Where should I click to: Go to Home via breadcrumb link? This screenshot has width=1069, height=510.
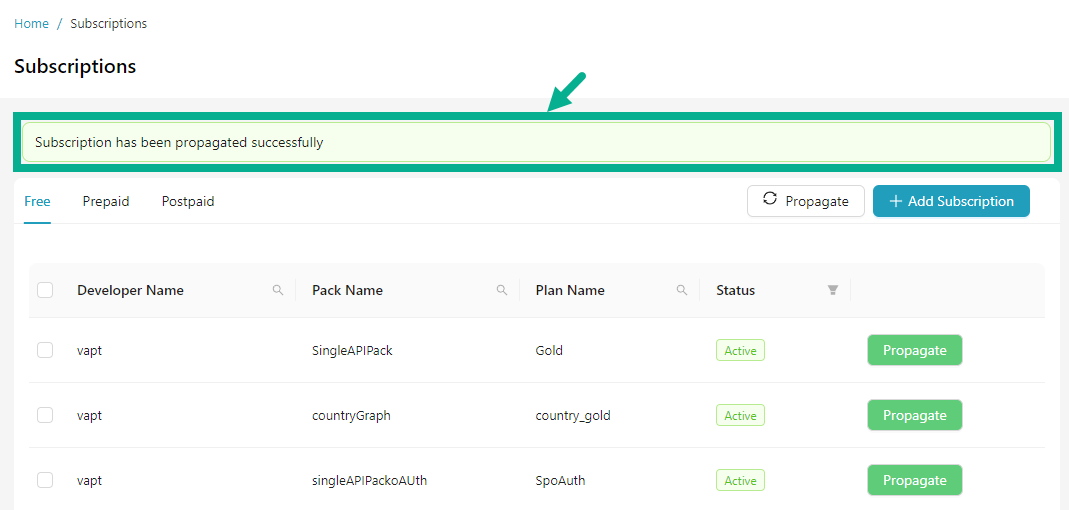31,23
